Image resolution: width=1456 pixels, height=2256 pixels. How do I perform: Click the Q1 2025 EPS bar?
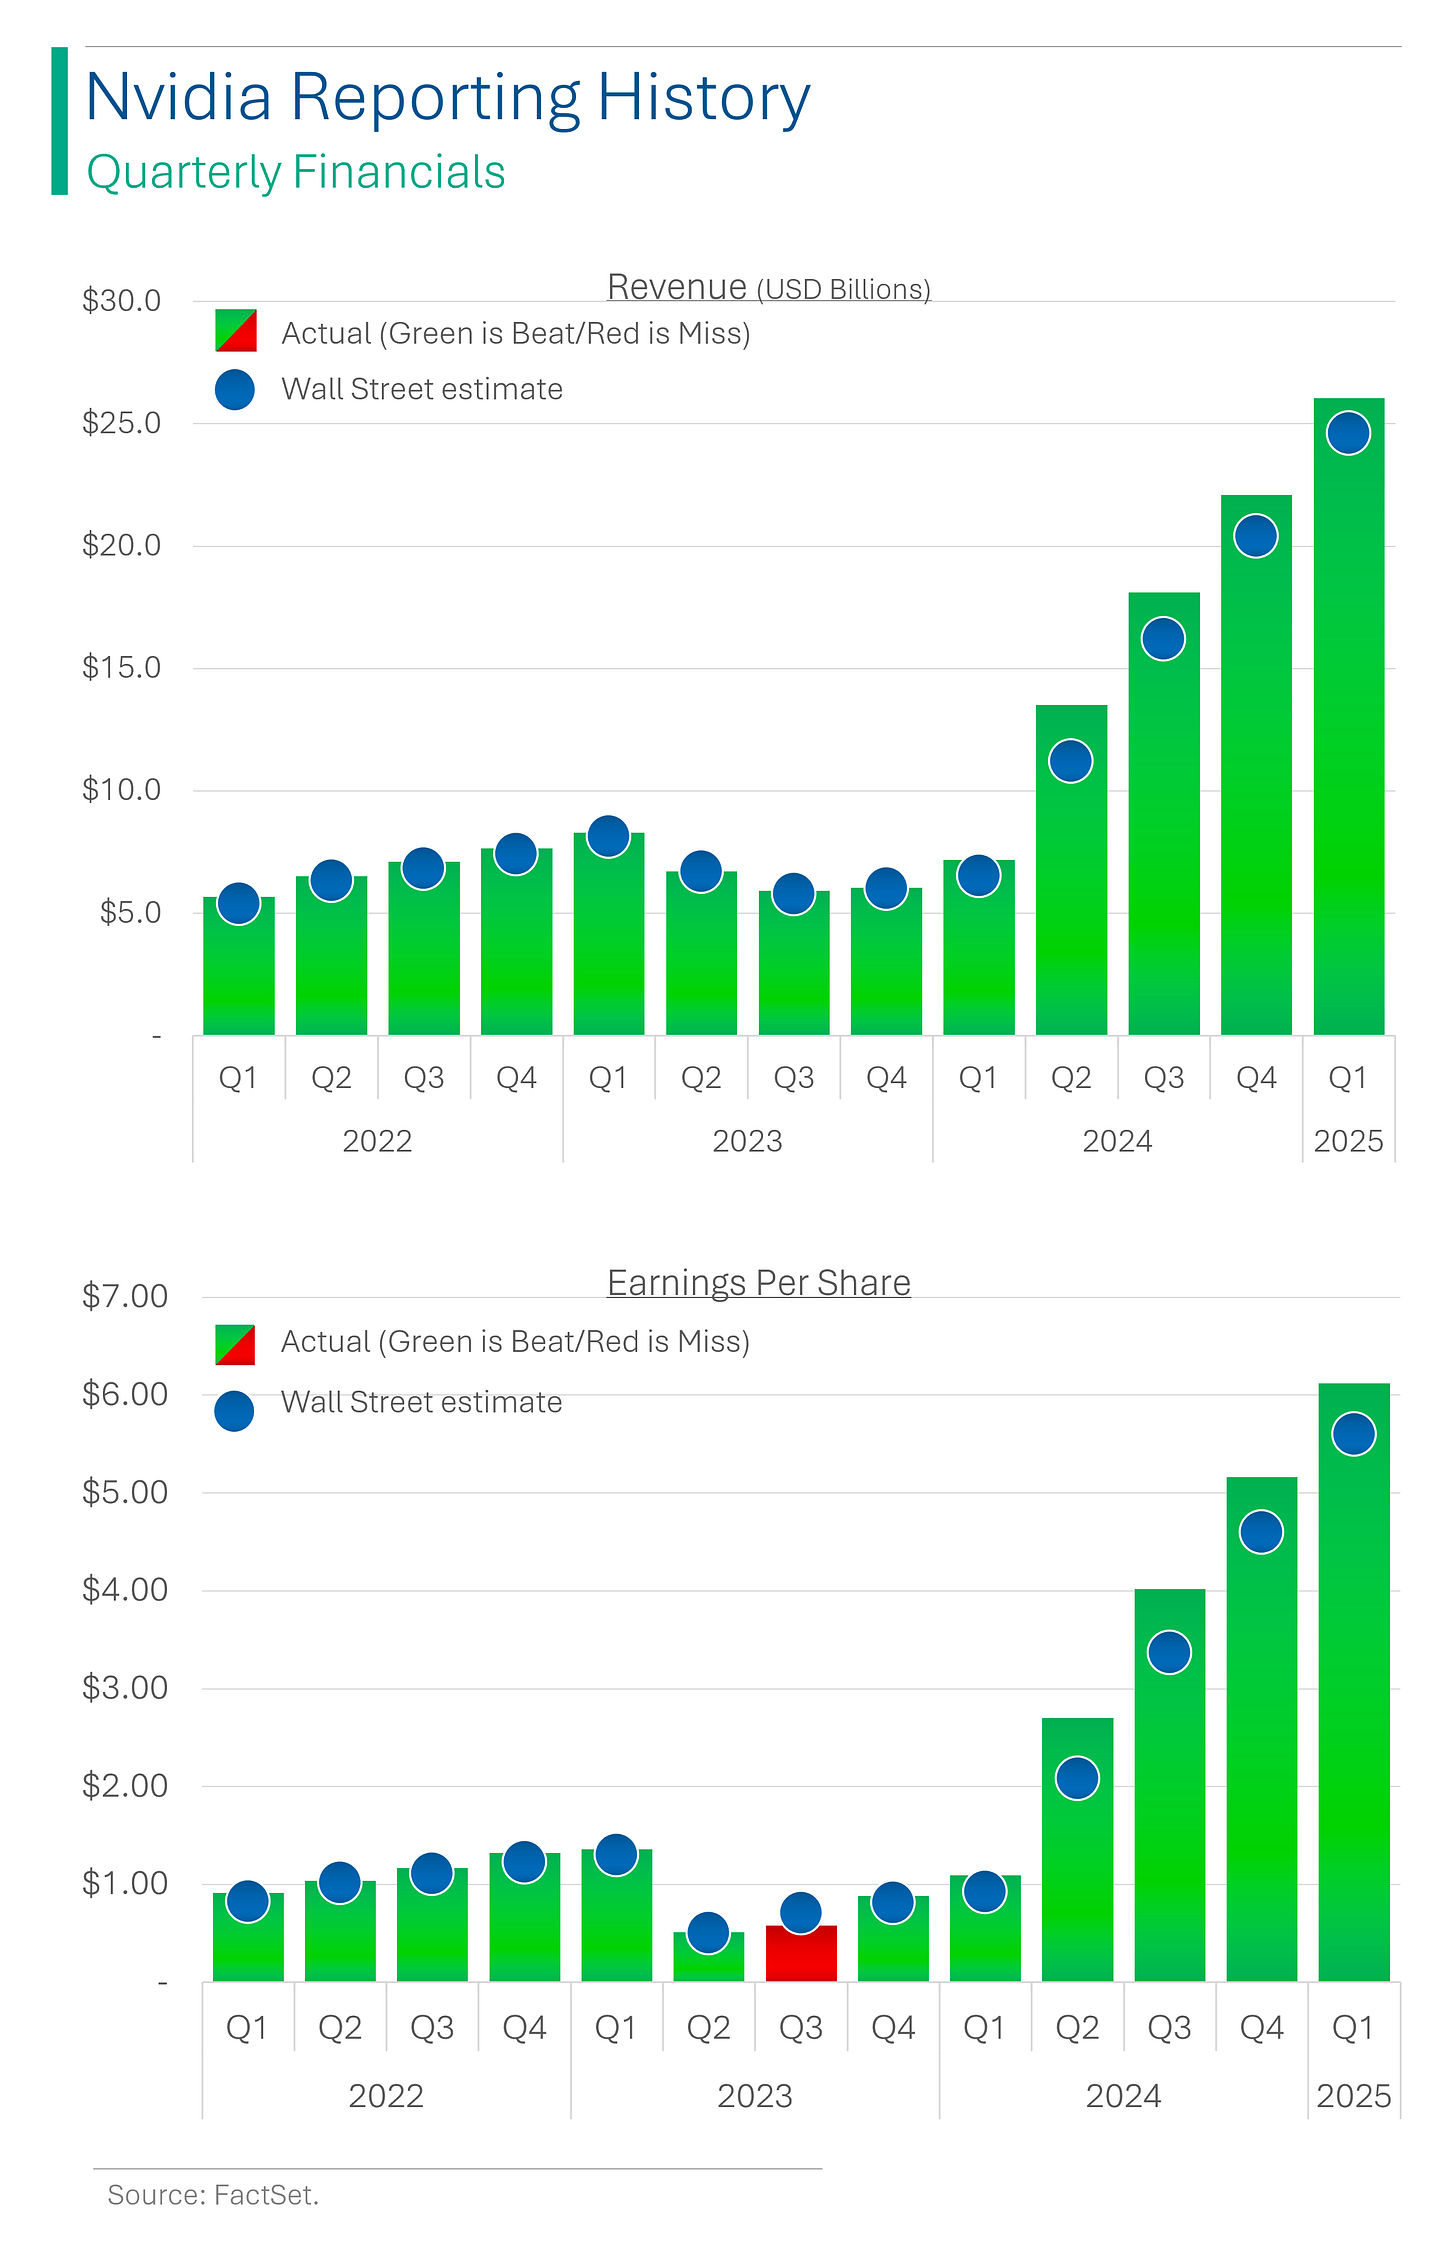pos(1354,1682)
